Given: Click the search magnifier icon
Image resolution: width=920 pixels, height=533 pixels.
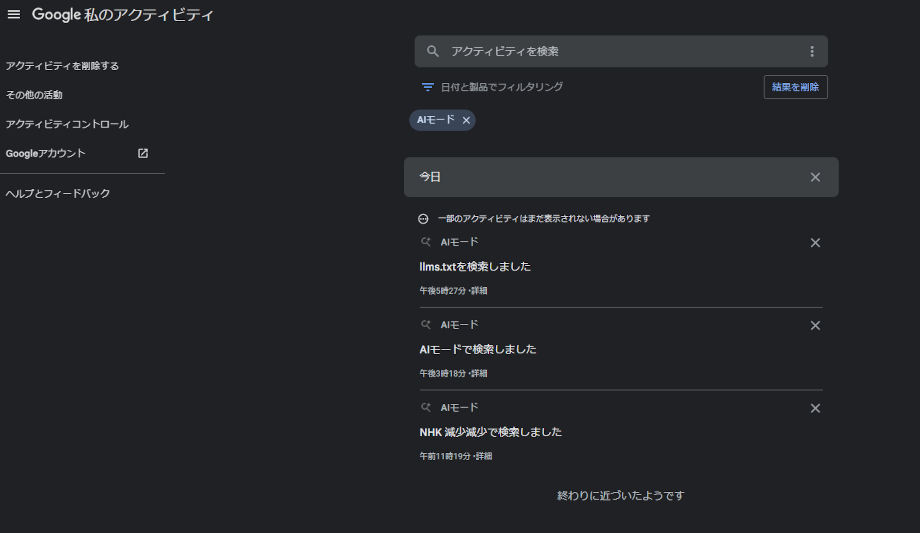Looking at the screenshot, I should [x=433, y=52].
